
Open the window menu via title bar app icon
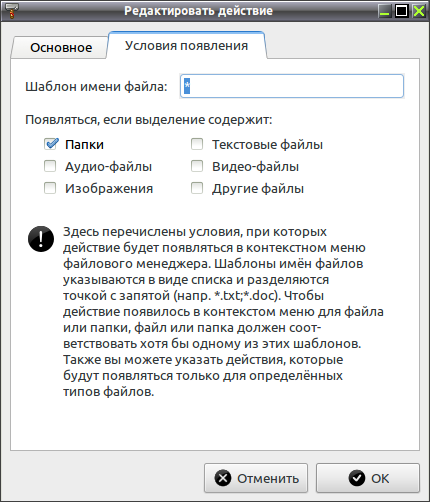coord(12,11)
